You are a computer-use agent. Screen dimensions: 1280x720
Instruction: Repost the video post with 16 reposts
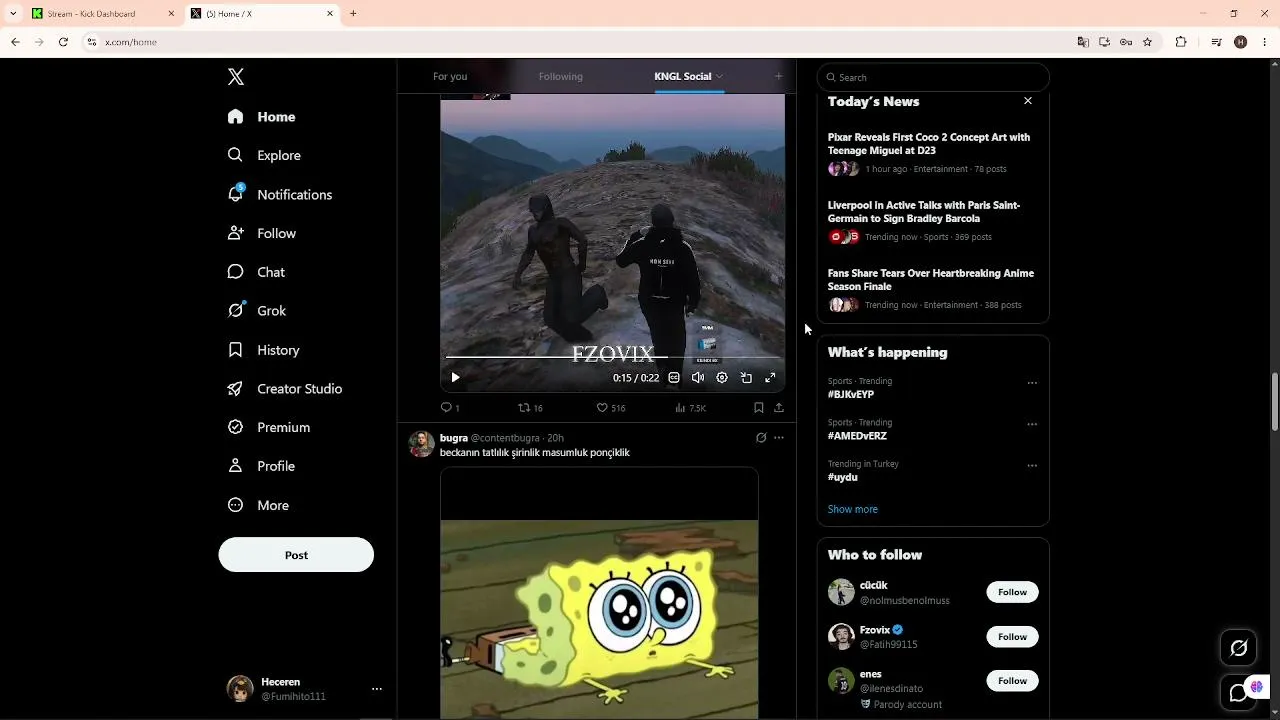click(530, 408)
